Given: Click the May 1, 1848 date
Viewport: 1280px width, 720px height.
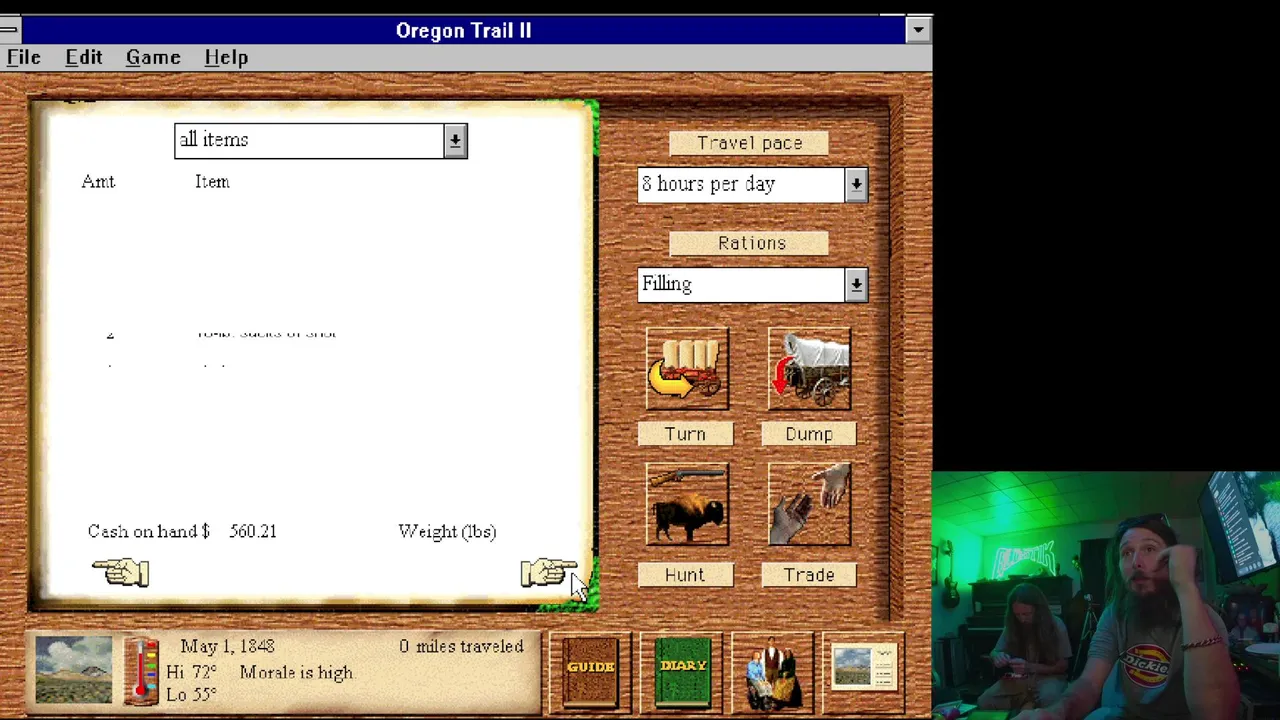Looking at the screenshot, I should point(227,647).
